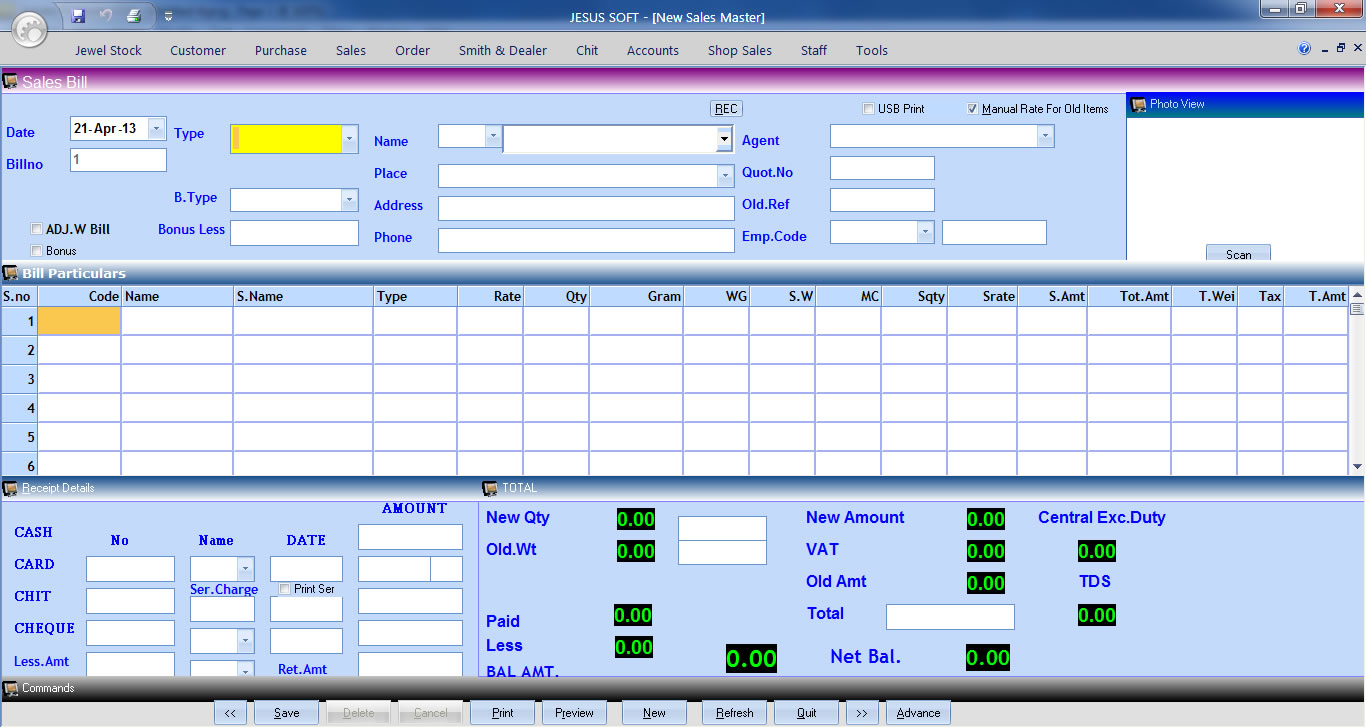Image resolution: width=1366 pixels, height=728 pixels.
Task: Expand the Agent combo box
Action: 1045,136
